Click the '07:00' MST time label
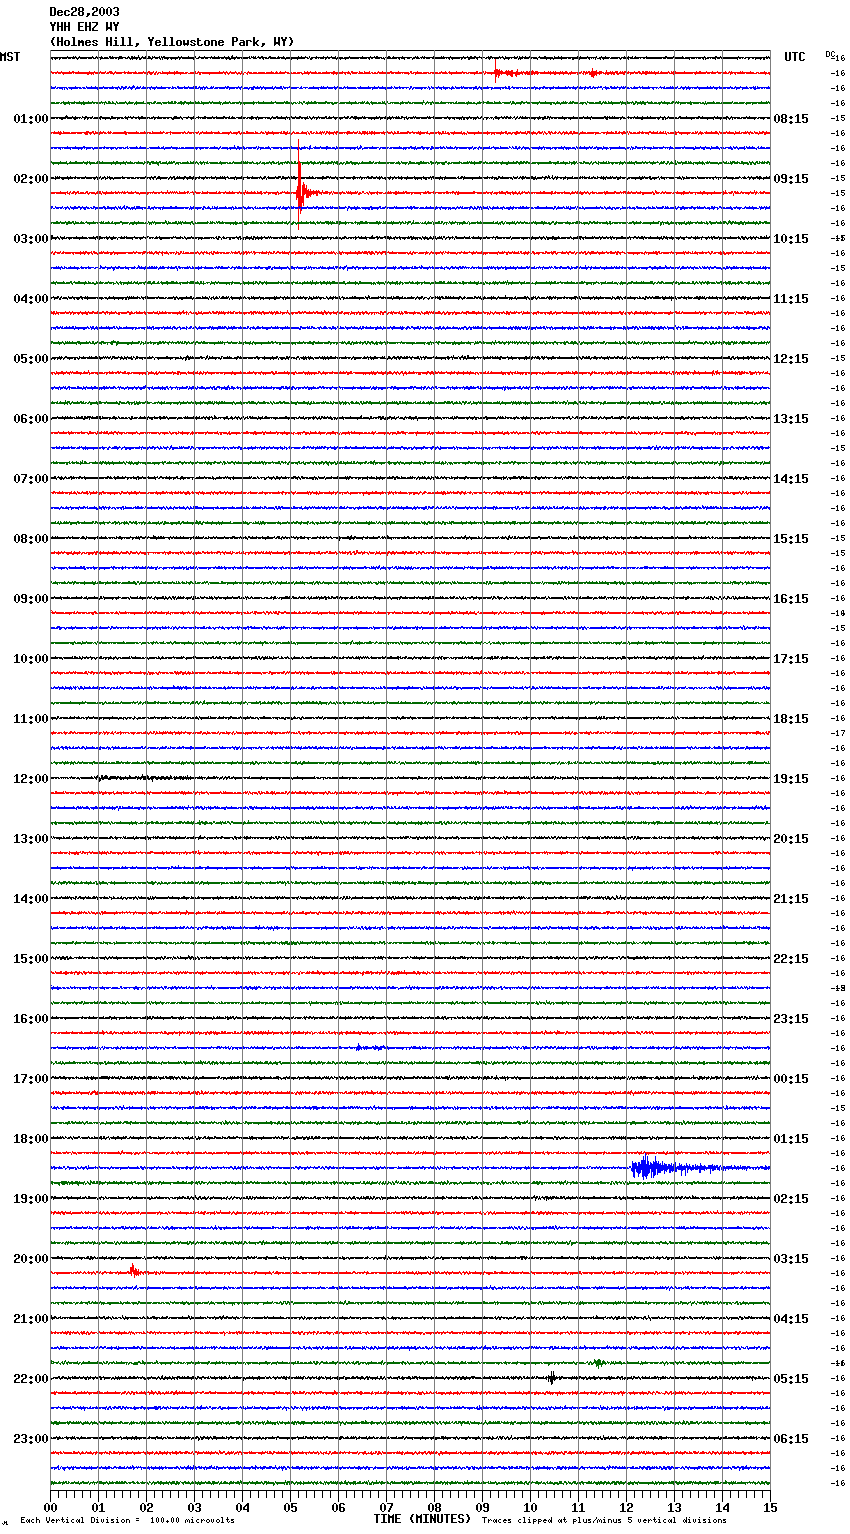The image size is (850, 1534). 31,479
